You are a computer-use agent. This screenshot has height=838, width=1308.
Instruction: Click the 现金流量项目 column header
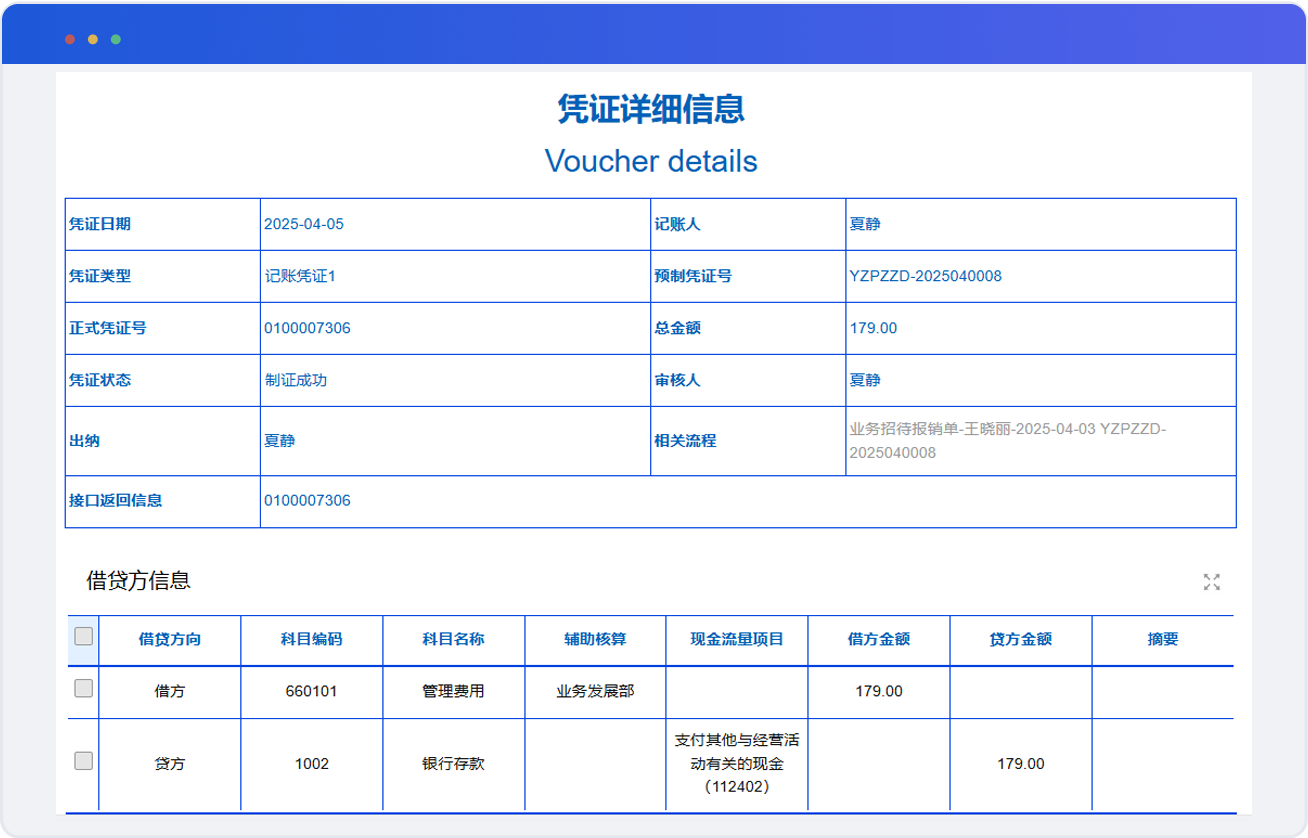click(736, 639)
